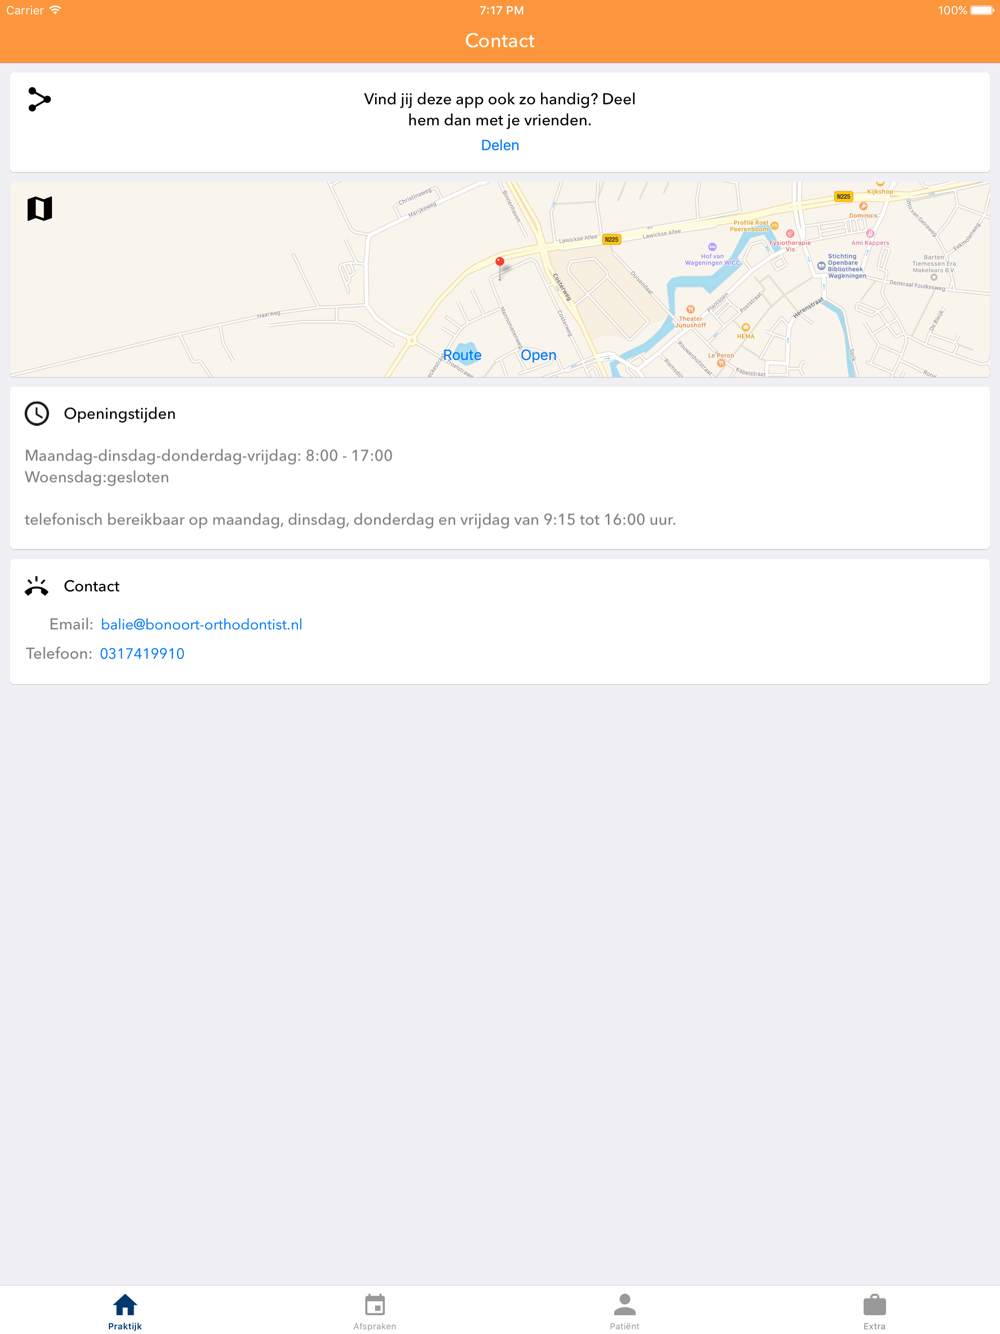1000x1334 pixels.
Task: Click the share icon in top card
Action: coord(39,100)
